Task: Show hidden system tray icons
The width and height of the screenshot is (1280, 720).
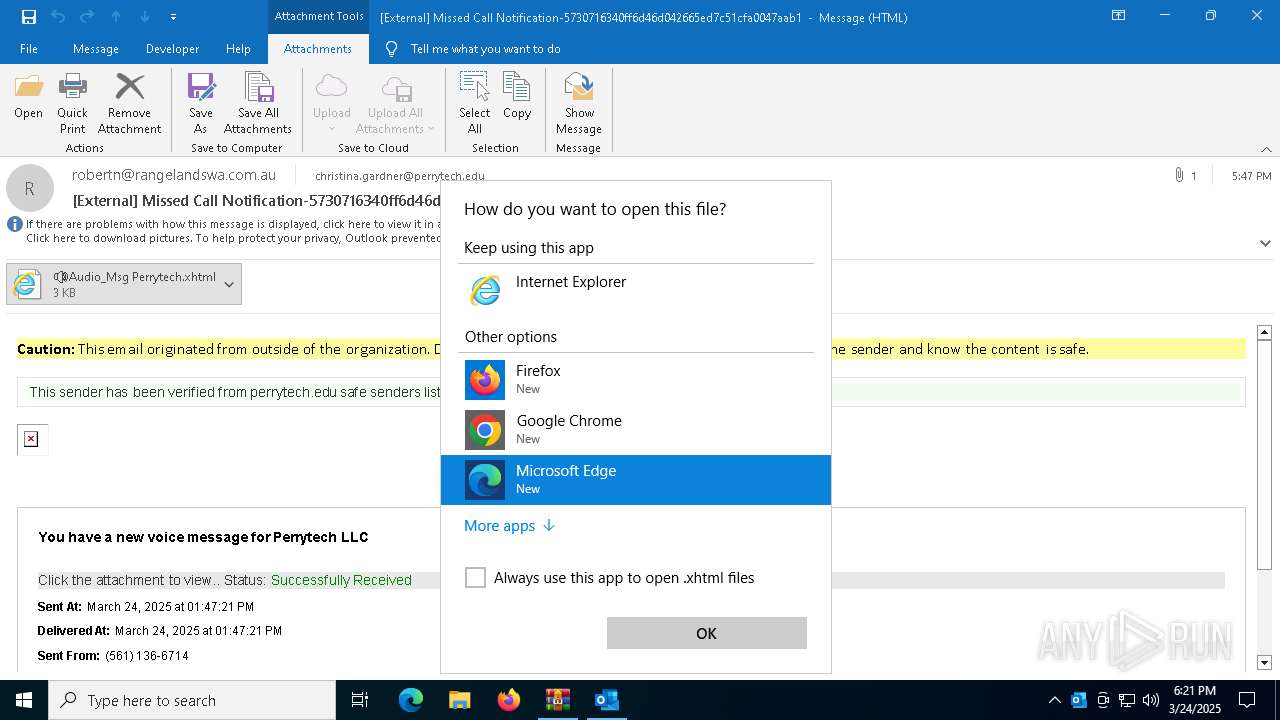Action: [1054, 700]
